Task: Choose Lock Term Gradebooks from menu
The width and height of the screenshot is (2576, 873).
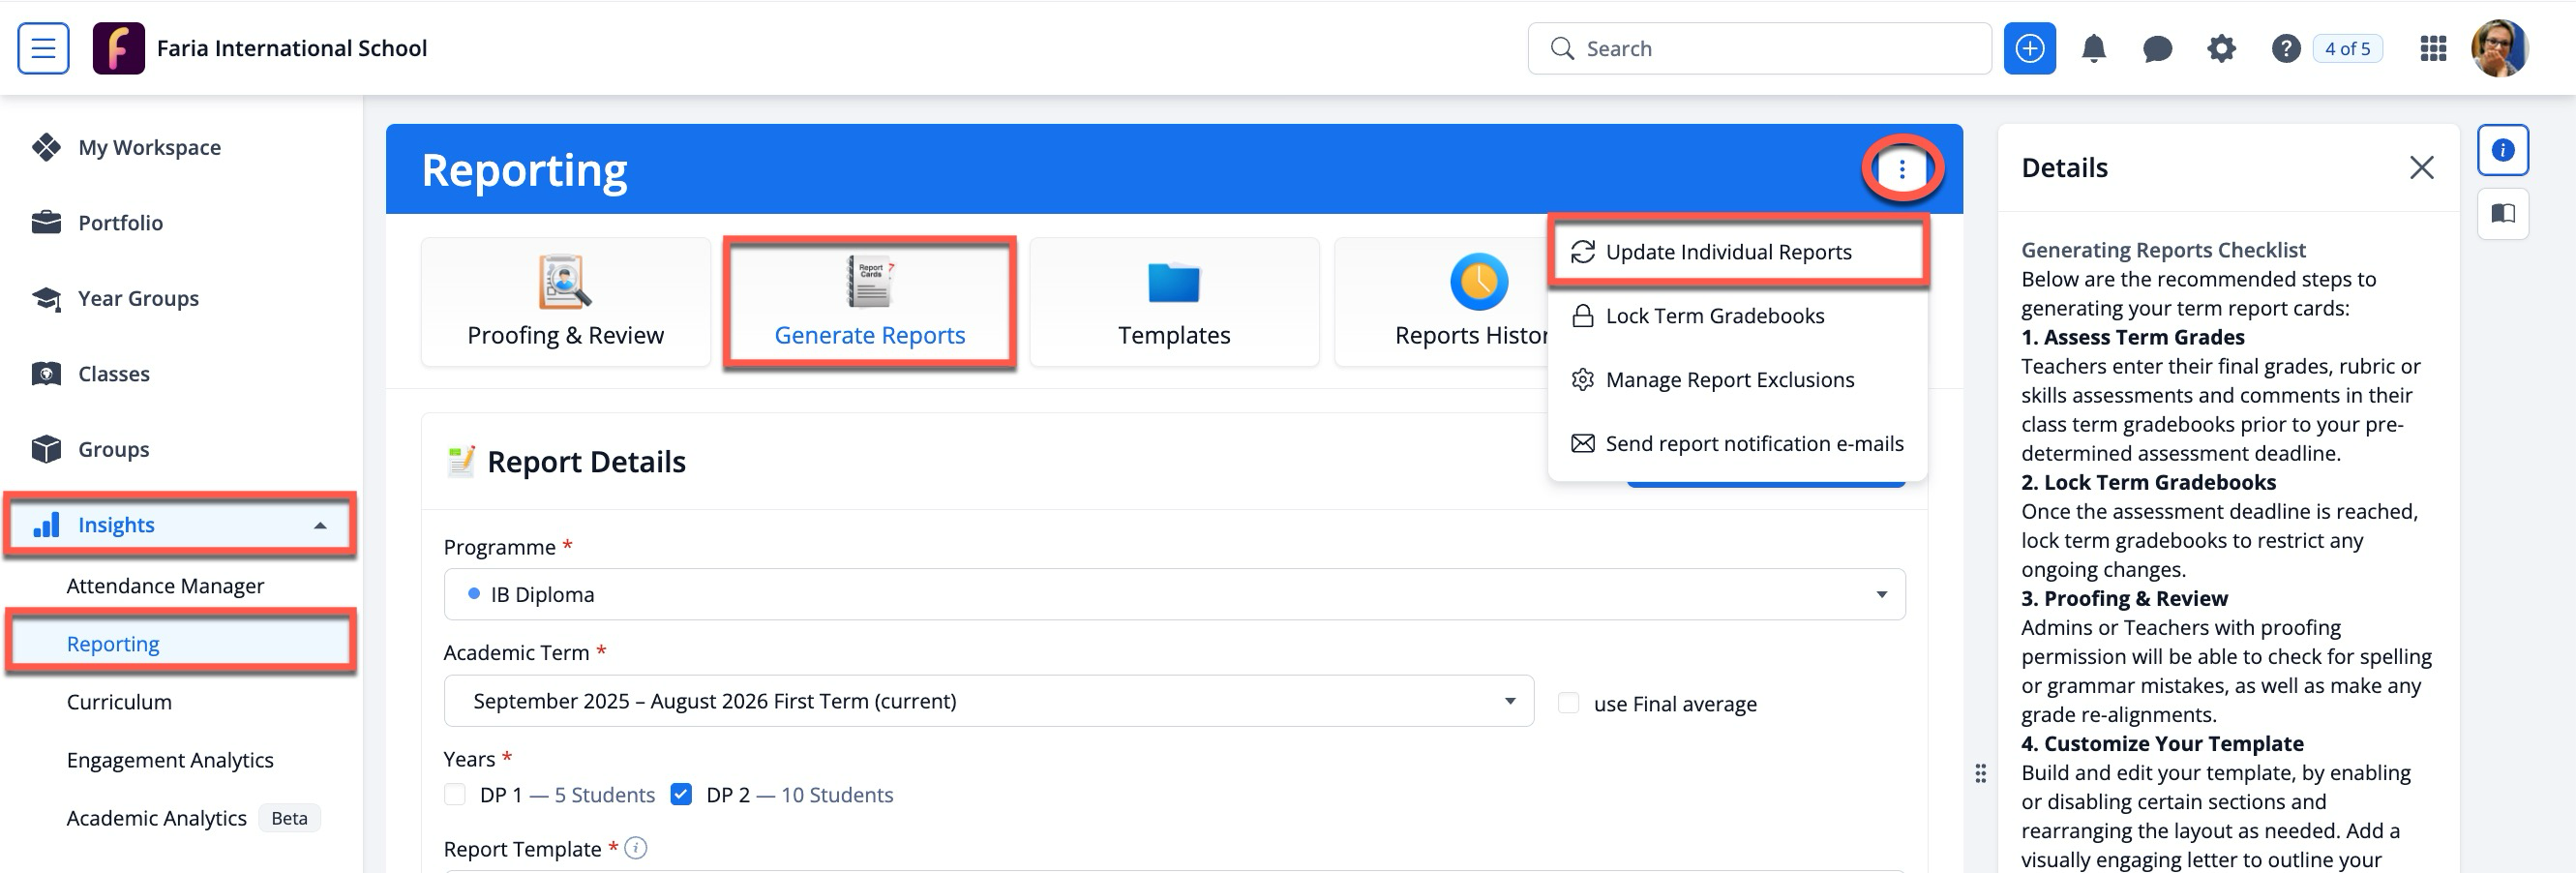Action: (1714, 316)
